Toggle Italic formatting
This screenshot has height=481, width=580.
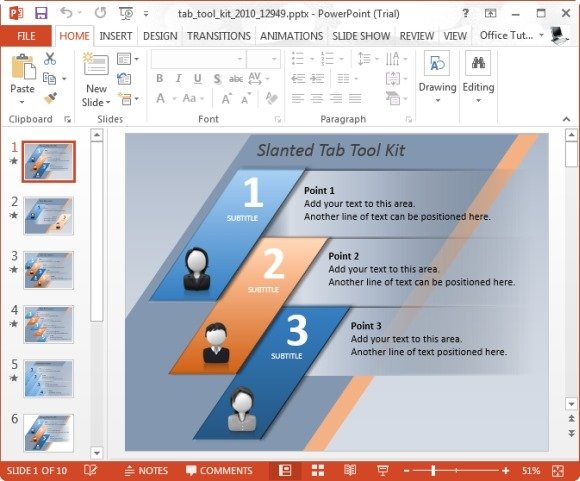[179, 78]
